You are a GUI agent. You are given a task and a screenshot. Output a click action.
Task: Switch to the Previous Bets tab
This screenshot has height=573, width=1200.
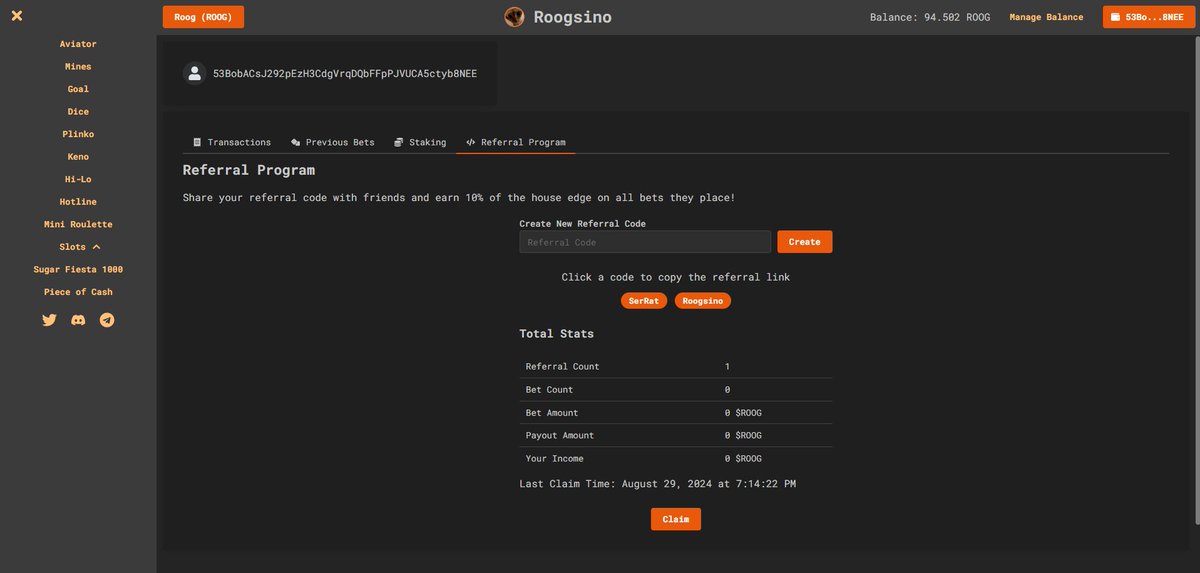(x=333, y=142)
